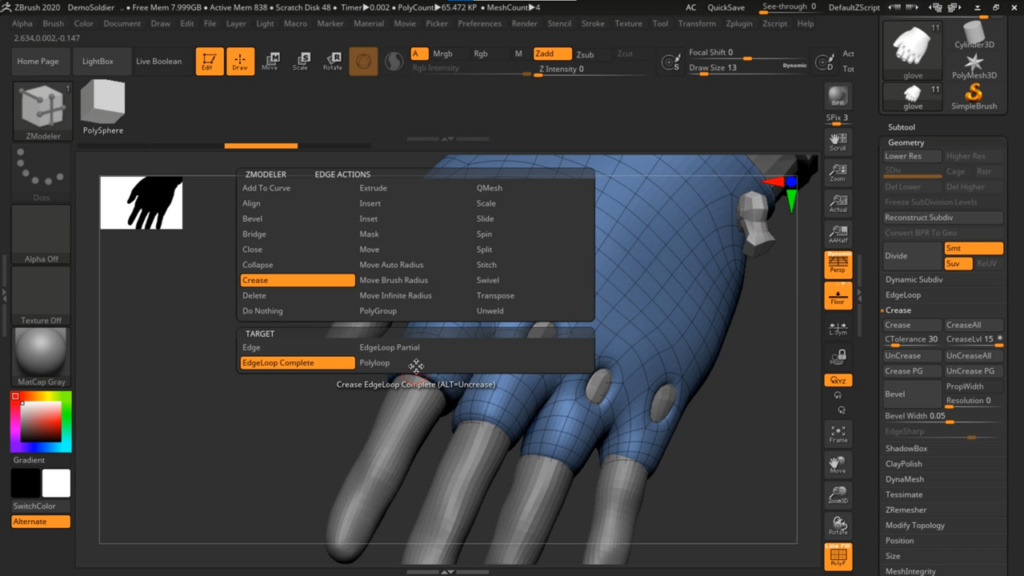Activate the Rotate tool icon
This screenshot has width=1024, height=576.
332,61
